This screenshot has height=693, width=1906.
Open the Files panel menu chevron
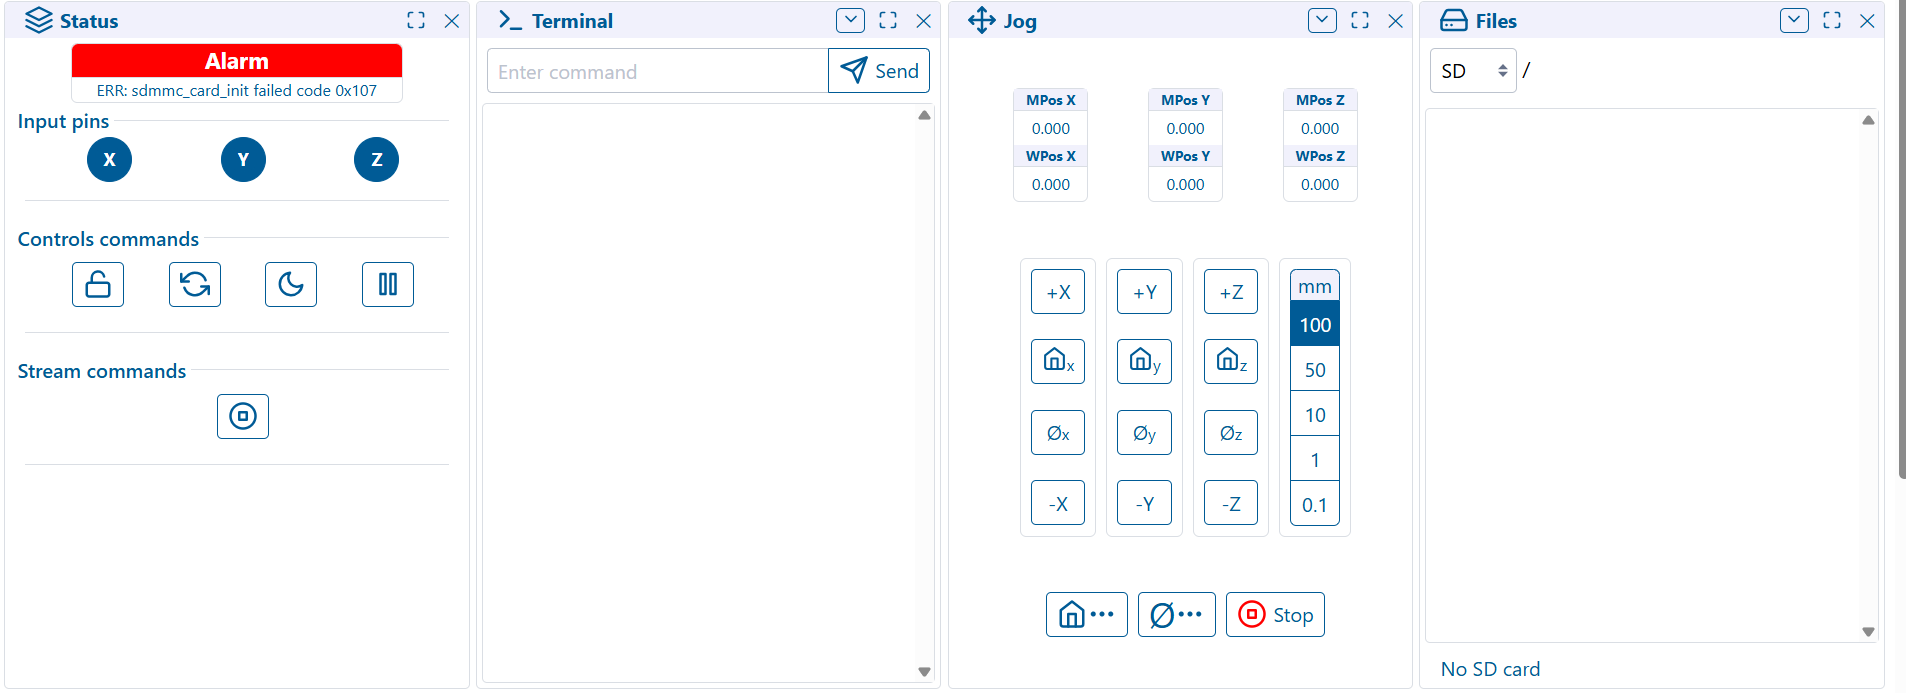1794,20
